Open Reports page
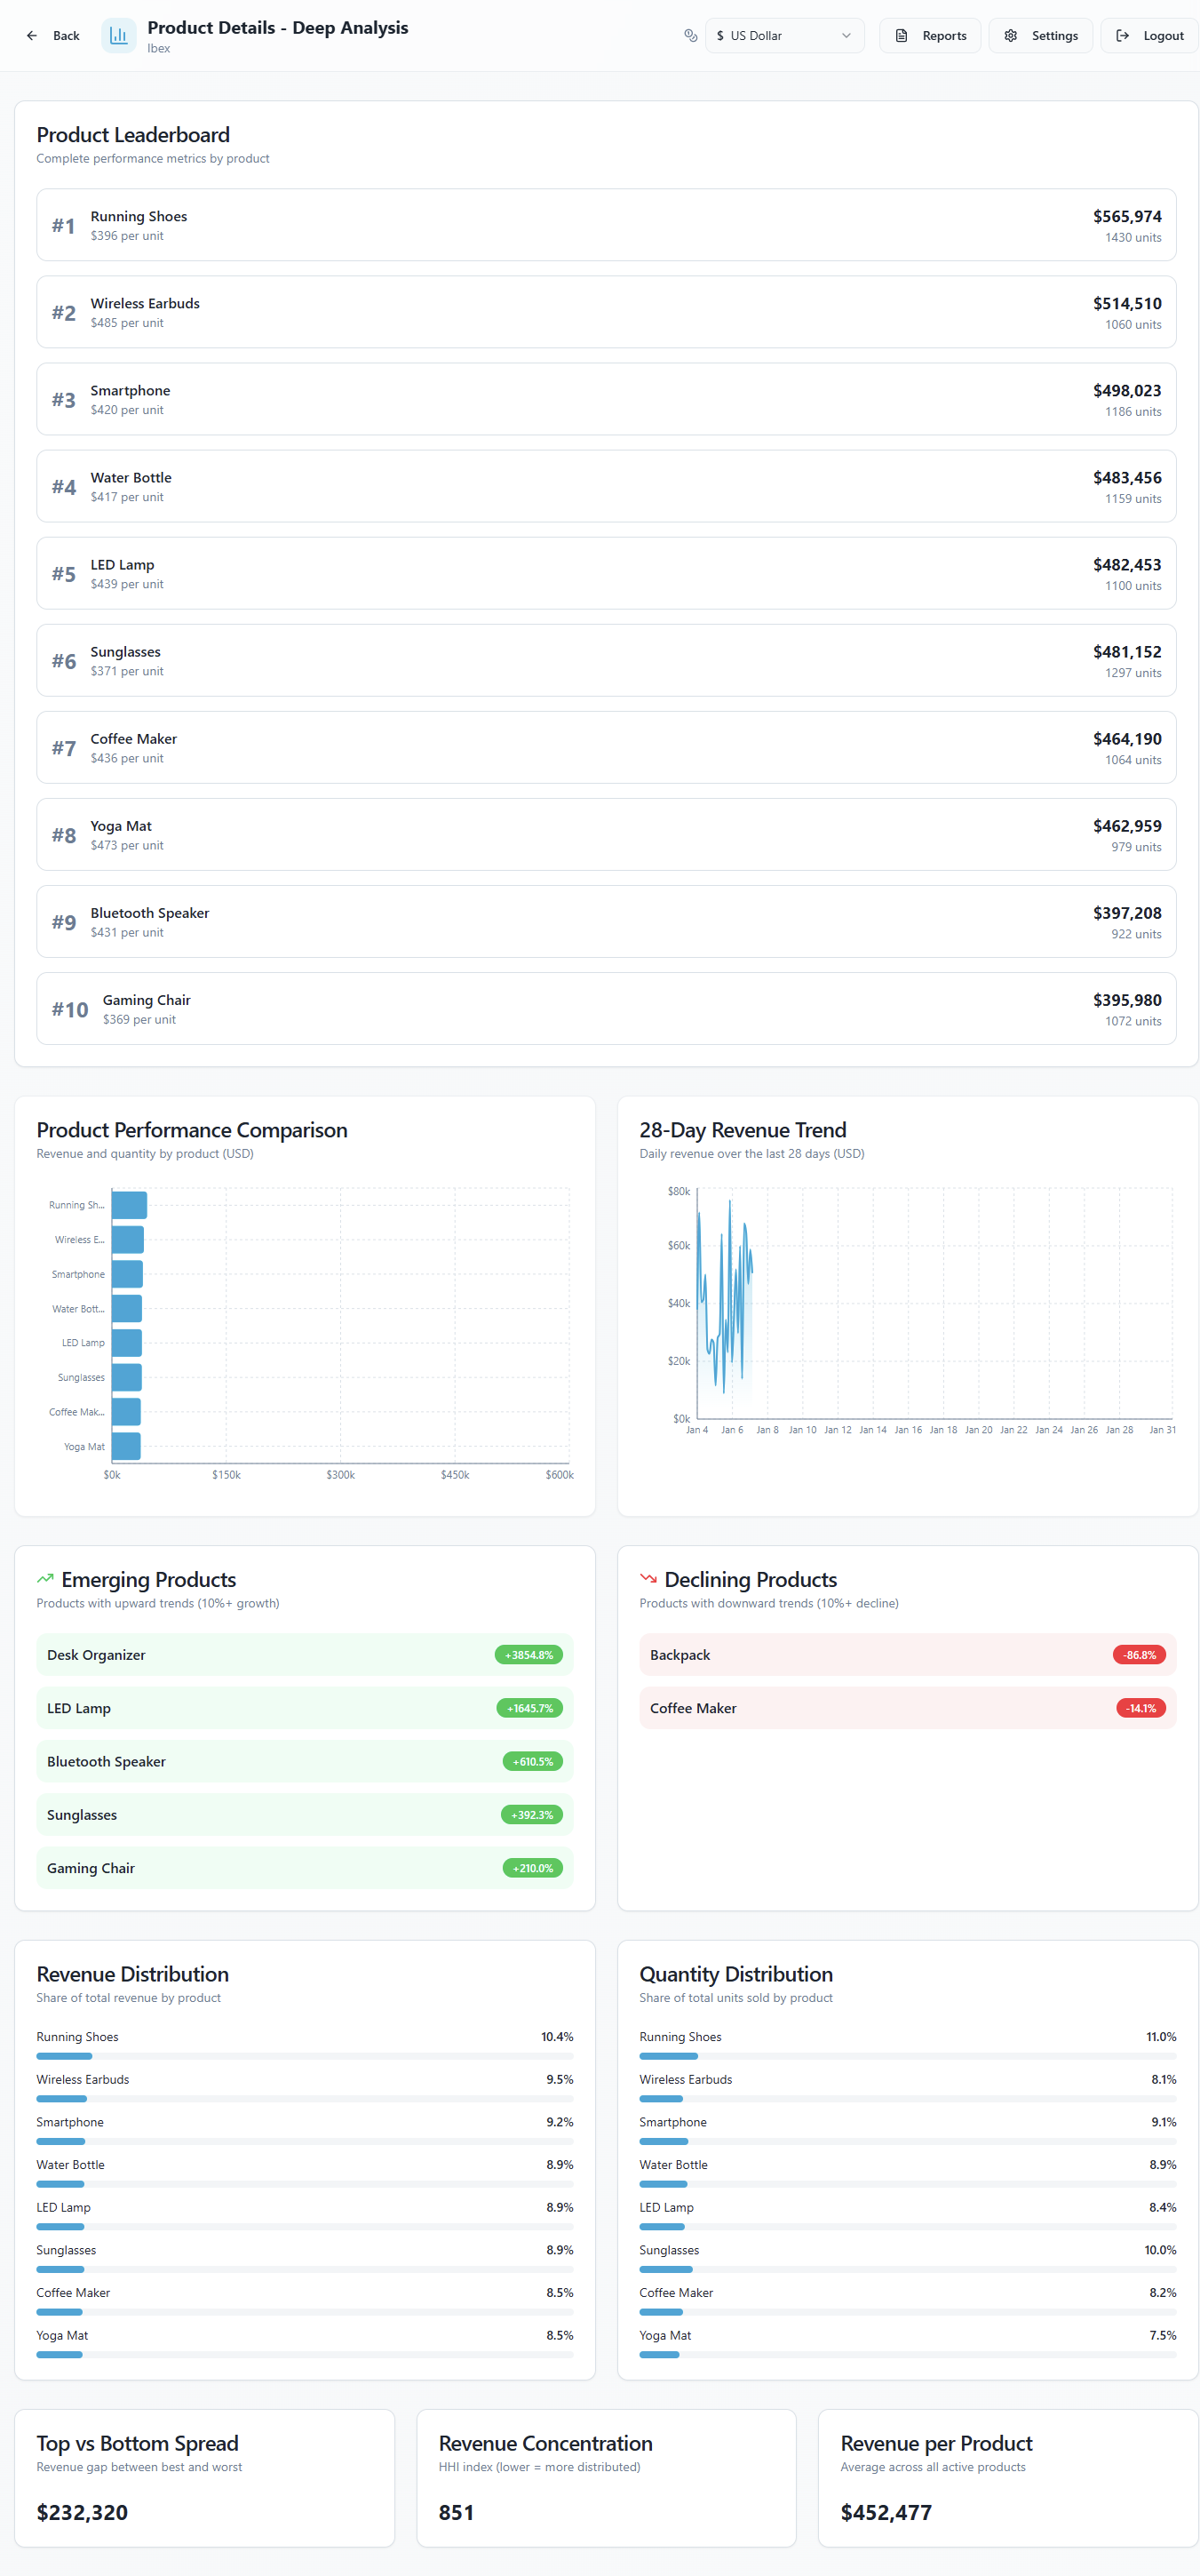 (x=929, y=36)
